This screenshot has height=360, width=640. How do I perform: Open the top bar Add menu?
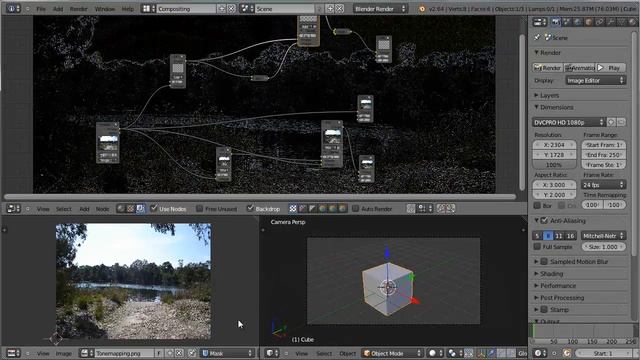(x=58, y=9)
